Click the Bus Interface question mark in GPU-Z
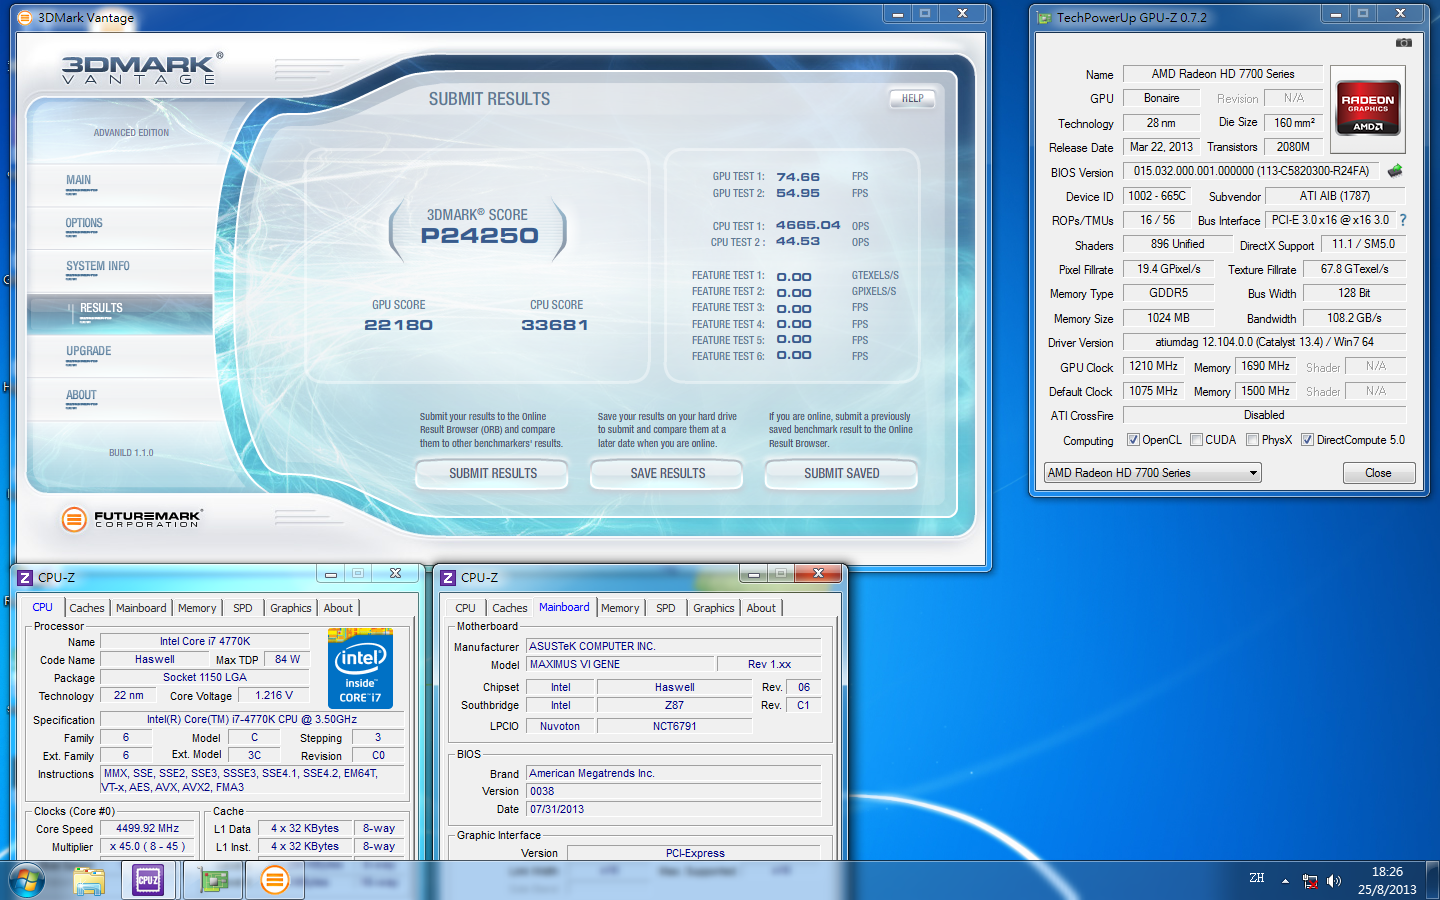This screenshot has height=900, width=1440. [1402, 220]
